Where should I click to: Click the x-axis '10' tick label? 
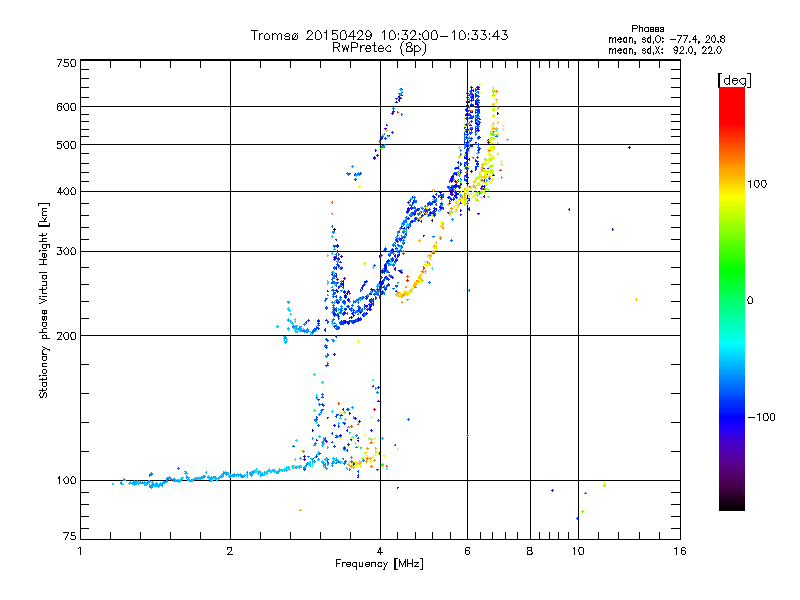coord(578,551)
